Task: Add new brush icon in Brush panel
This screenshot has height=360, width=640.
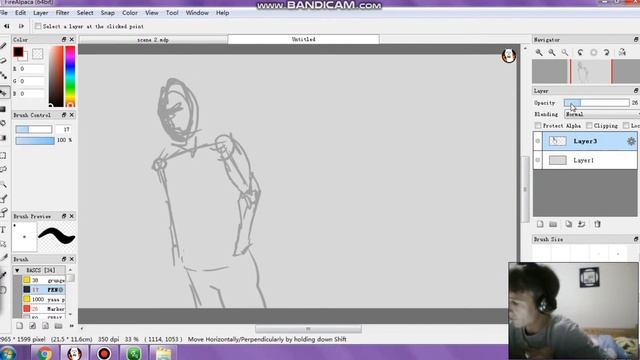Action: click(x=19, y=326)
